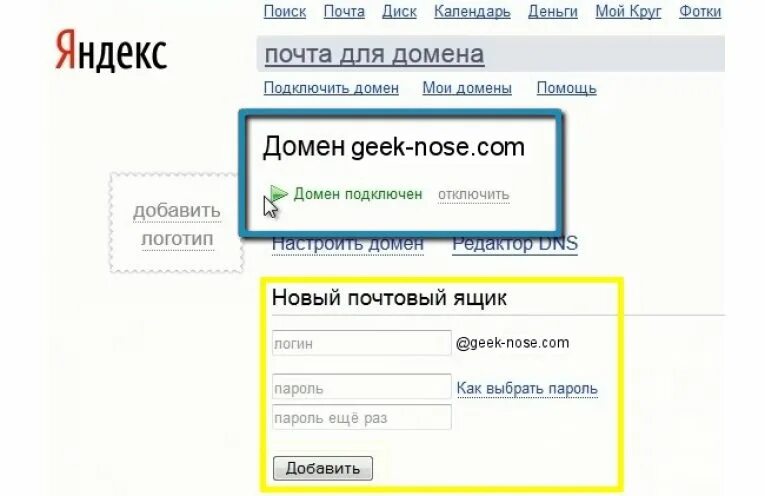Click the Добавить button
Image resolution: width=765 pixels, height=496 pixels.
click(x=323, y=468)
